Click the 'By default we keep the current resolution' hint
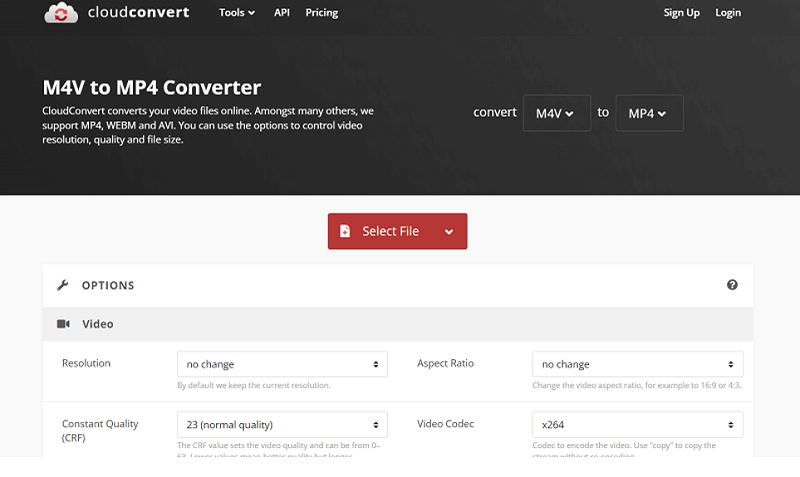The height and width of the screenshot is (477, 800). coord(254,385)
